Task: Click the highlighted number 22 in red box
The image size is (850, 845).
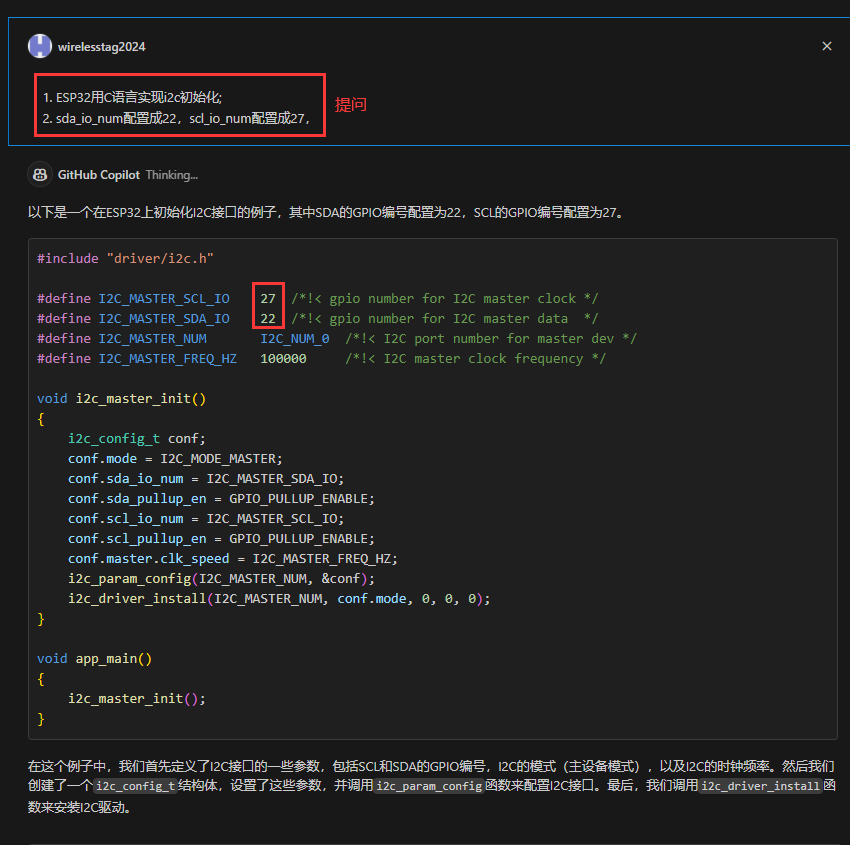Action: [x=267, y=318]
